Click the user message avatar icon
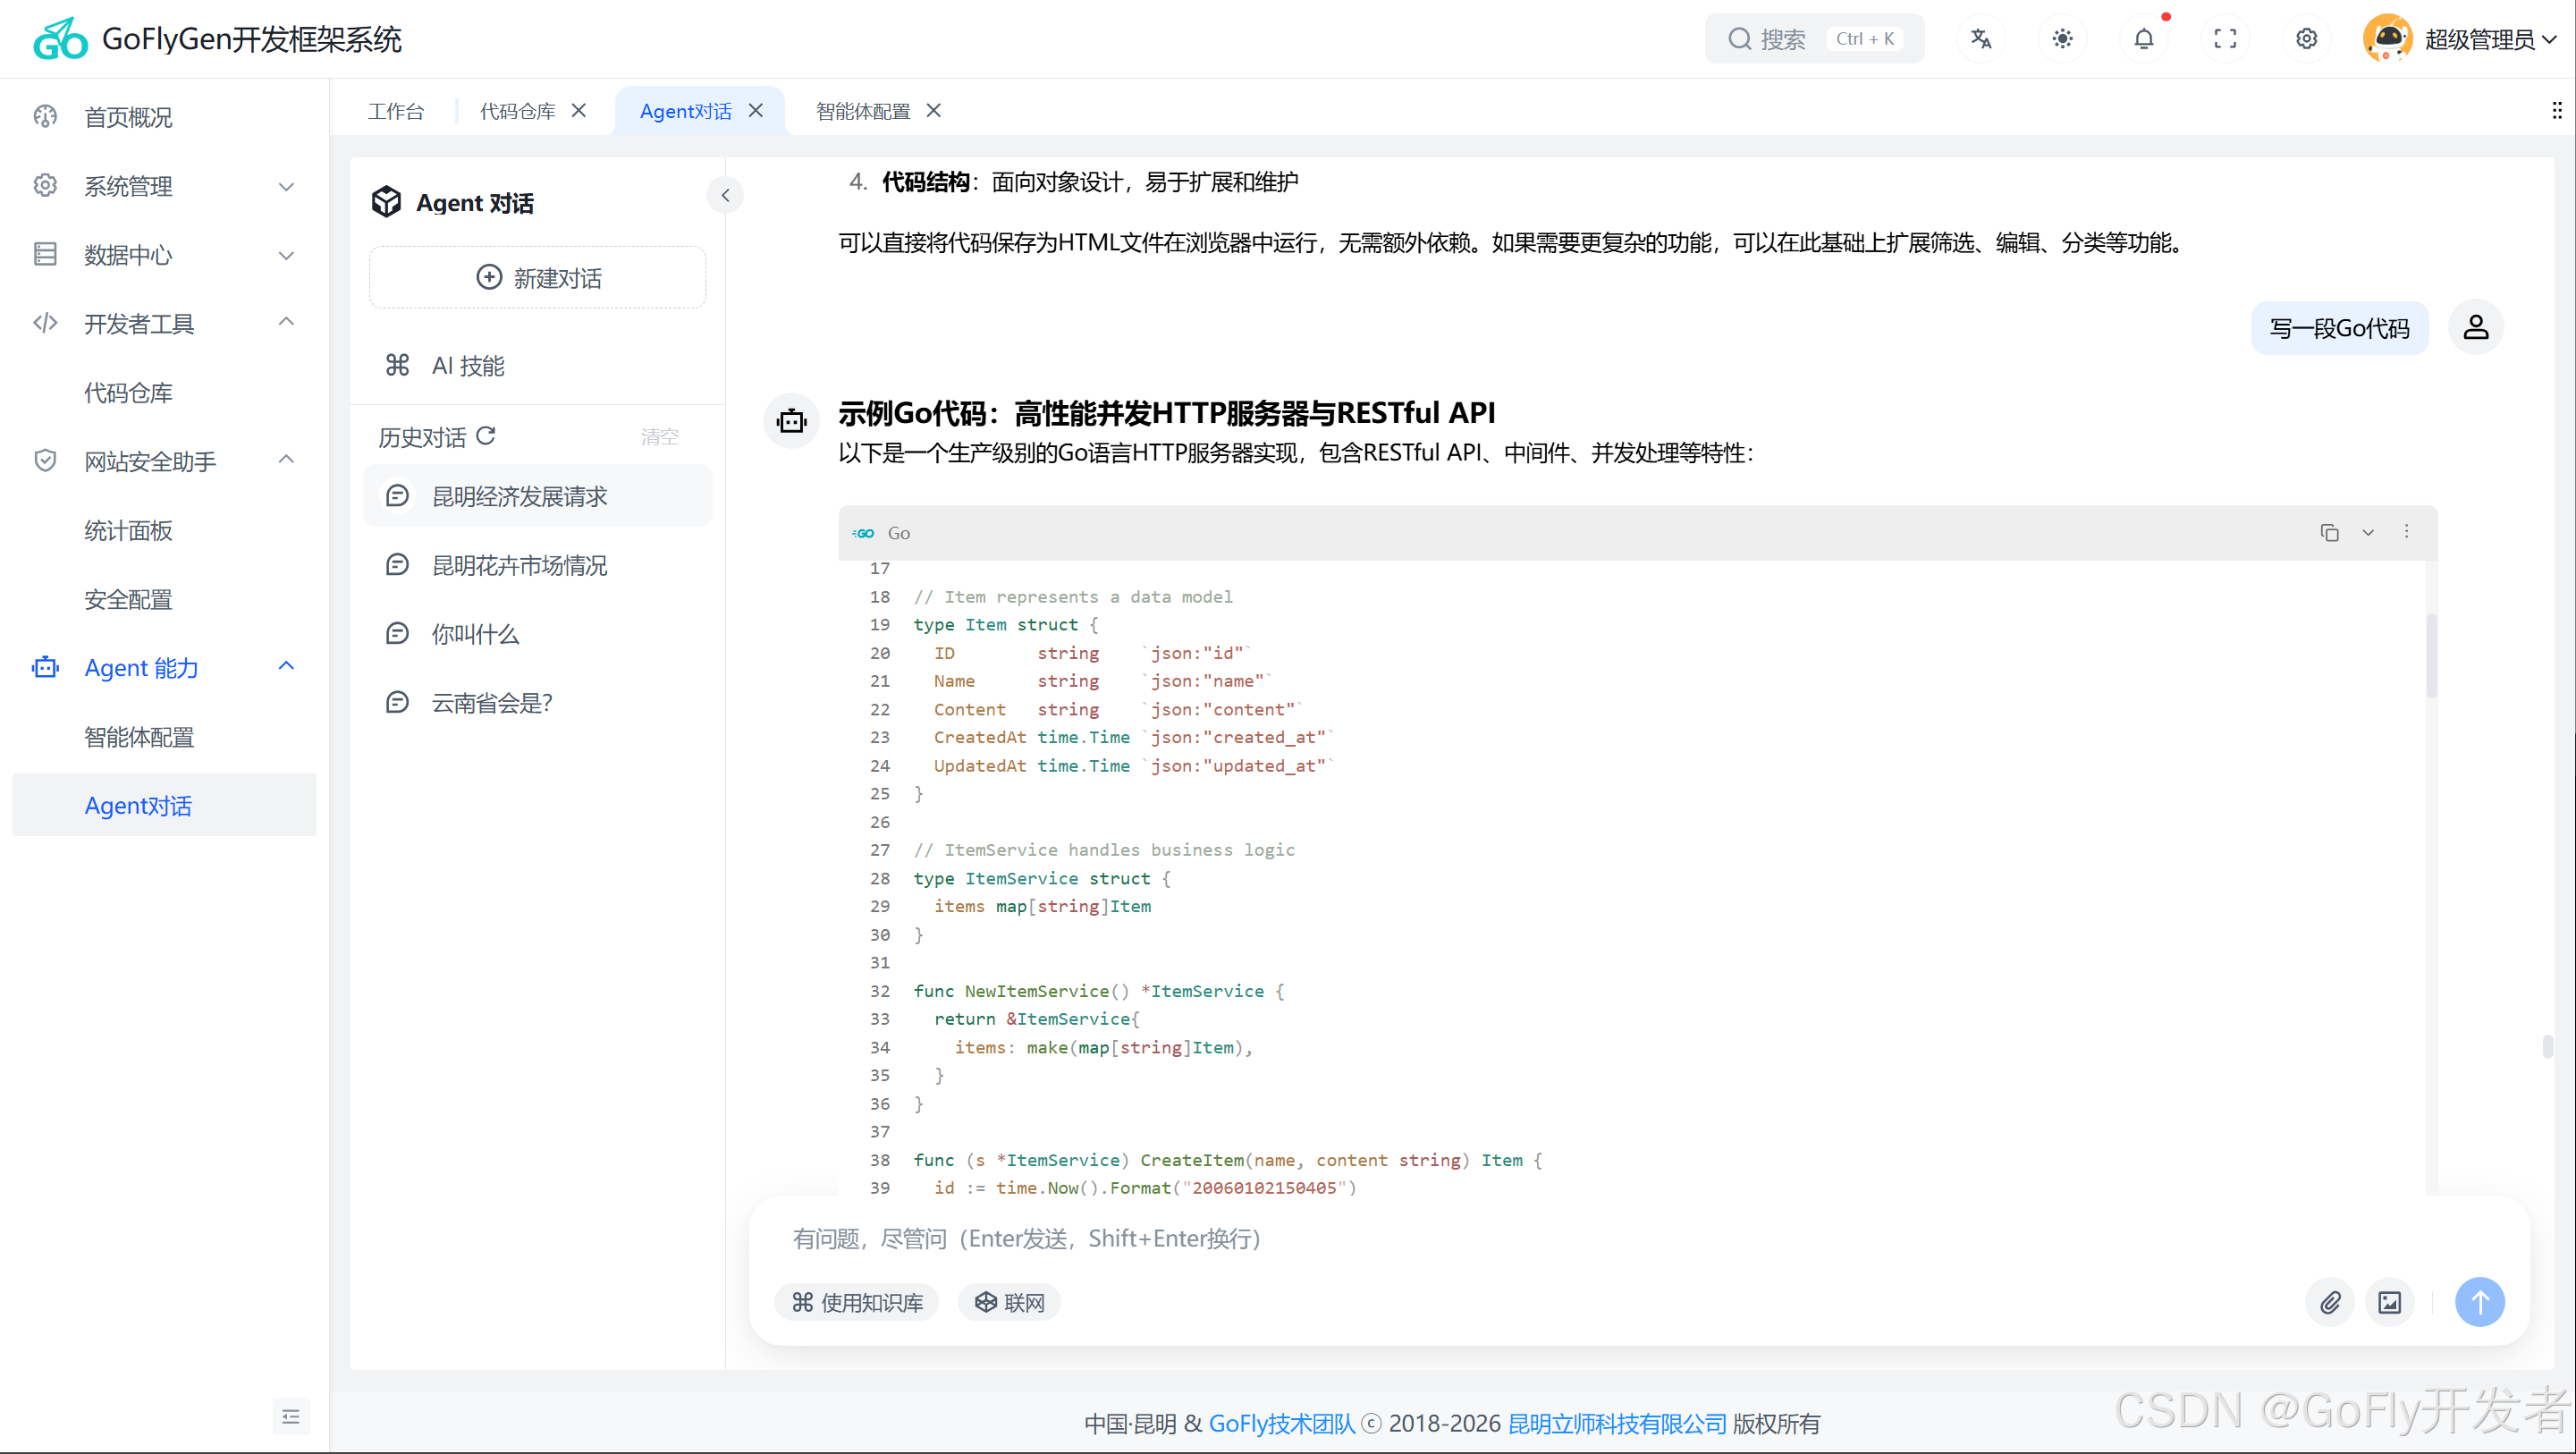2576x1454 pixels. pos(2475,327)
